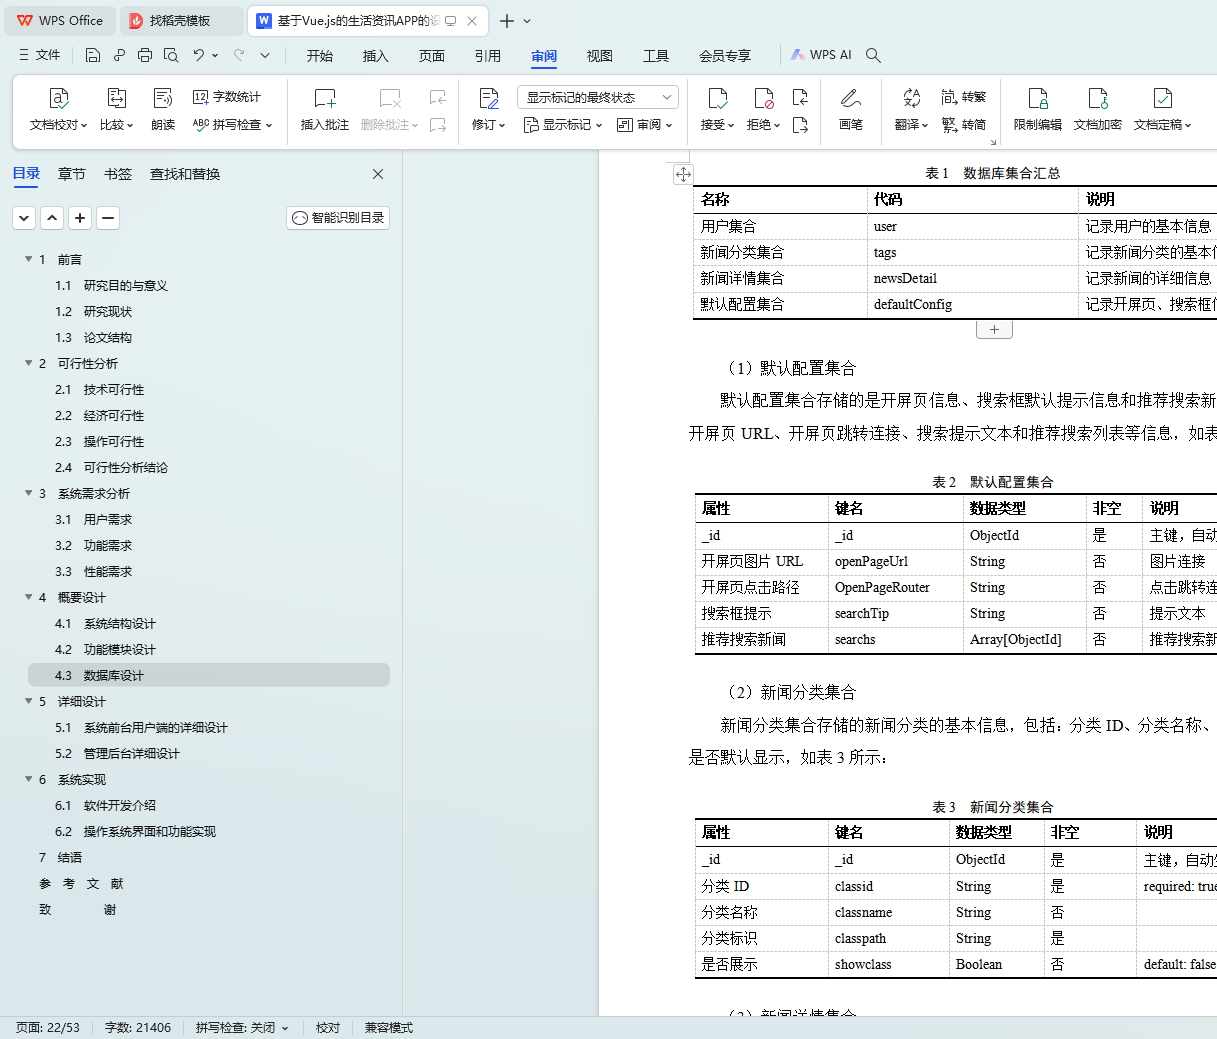Open the search magnifier beside WPS AI
The width and height of the screenshot is (1217, 1039).
click(873, 55)
